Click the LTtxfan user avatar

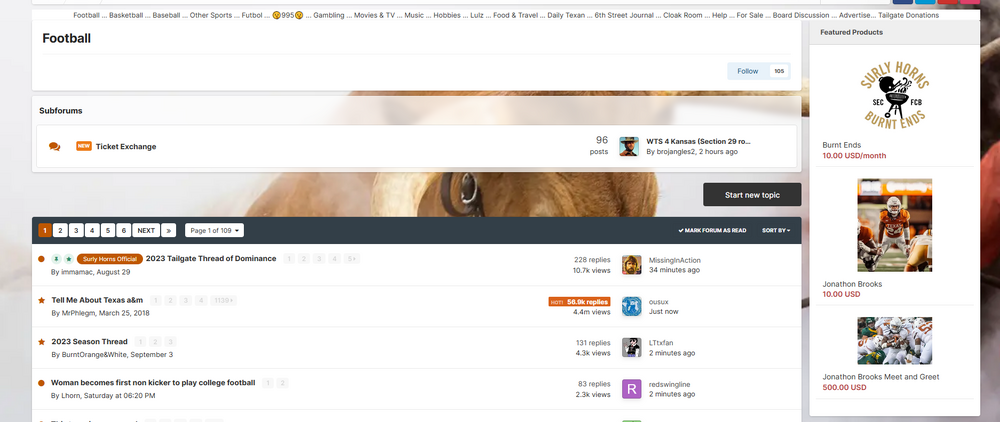pos(631,347)
